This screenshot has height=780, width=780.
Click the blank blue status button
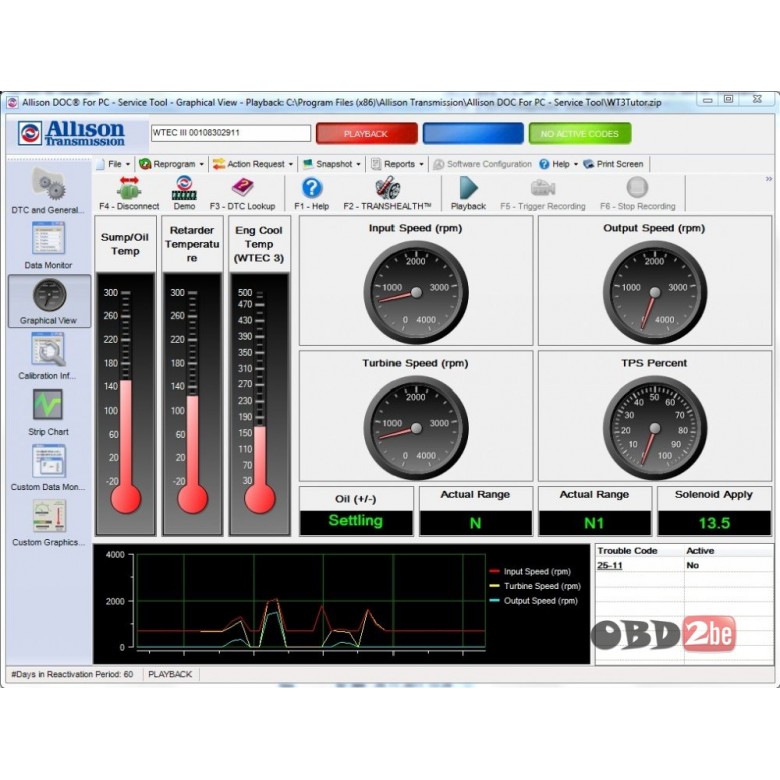coord(473,133)
